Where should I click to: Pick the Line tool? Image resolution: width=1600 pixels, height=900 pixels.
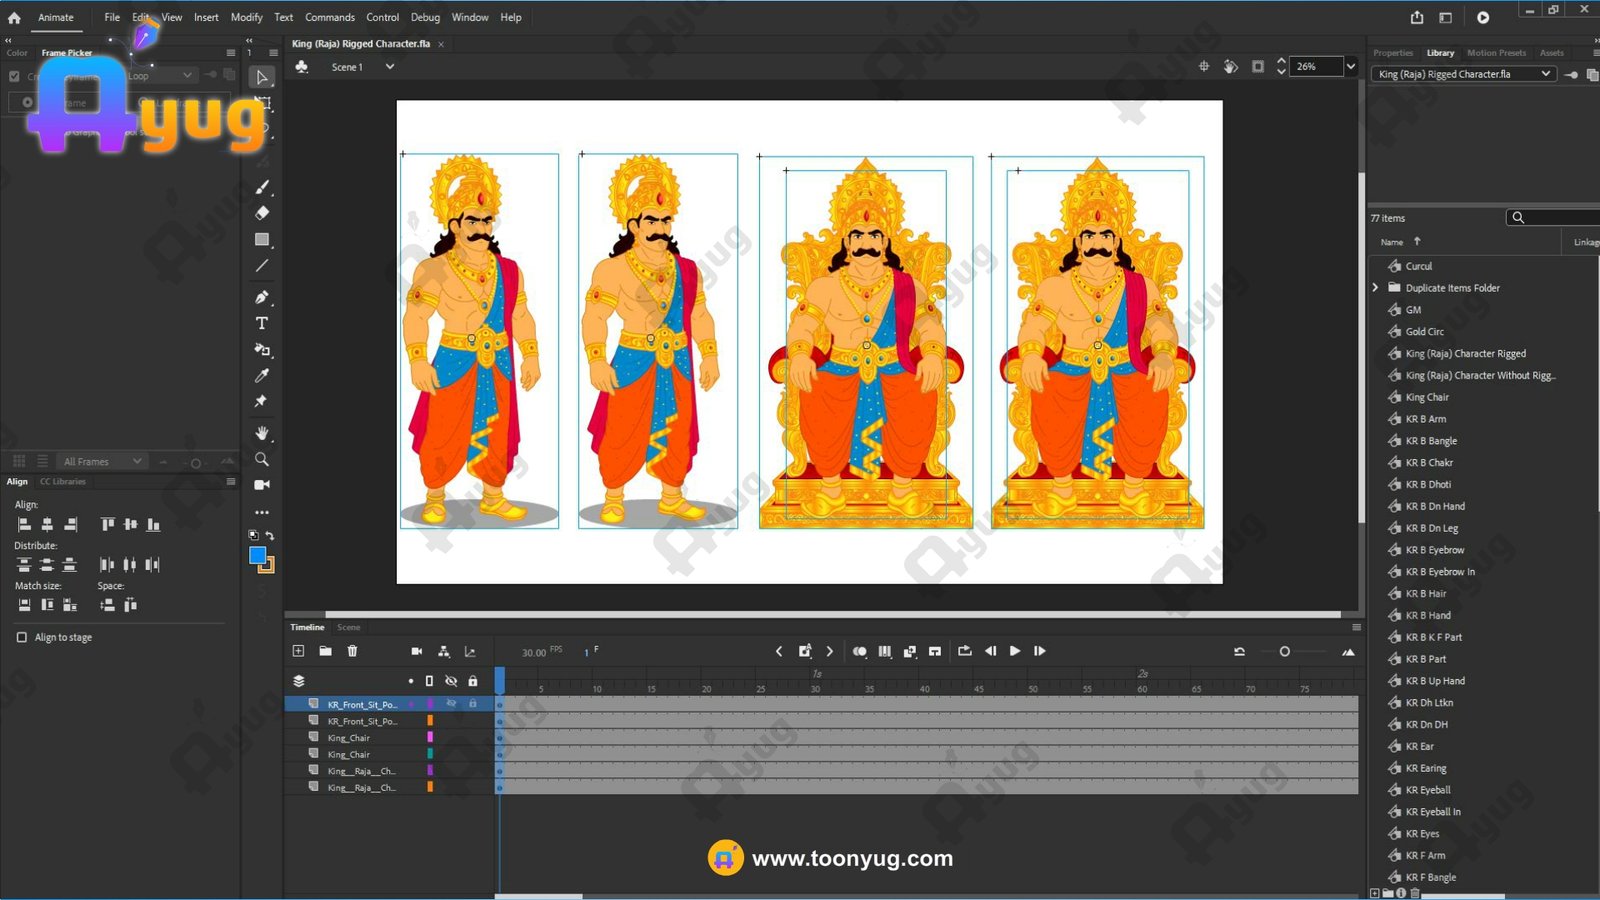click(262, 266)
